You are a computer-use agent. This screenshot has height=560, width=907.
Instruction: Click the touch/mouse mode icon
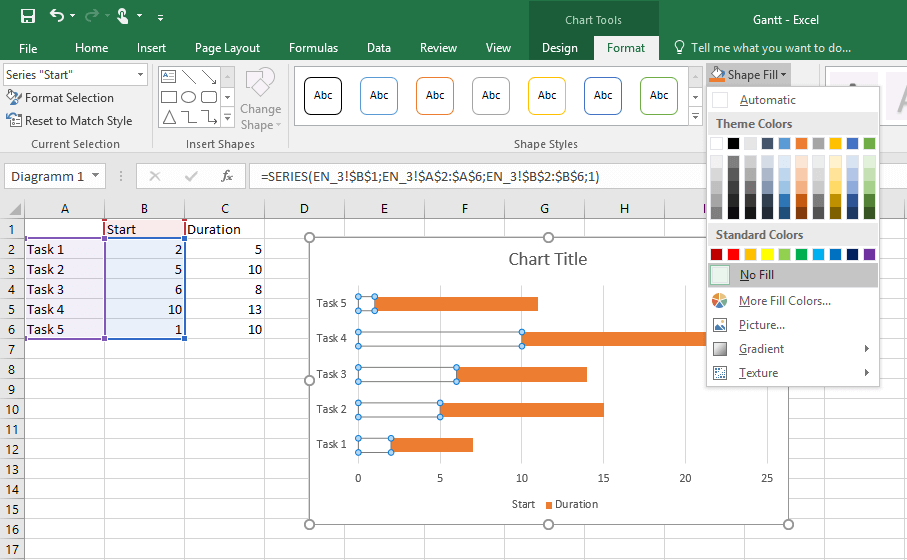[x=123, y=16]
